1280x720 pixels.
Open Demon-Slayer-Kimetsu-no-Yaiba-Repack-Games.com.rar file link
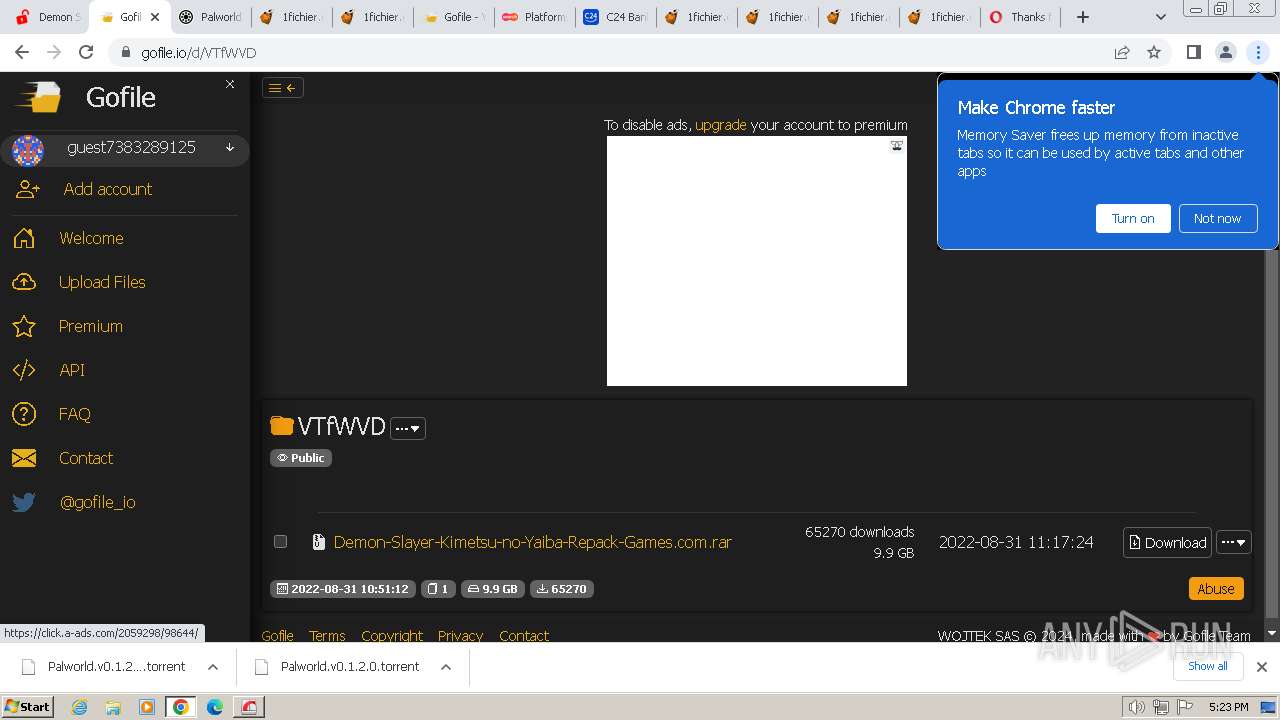coord(533,542)
